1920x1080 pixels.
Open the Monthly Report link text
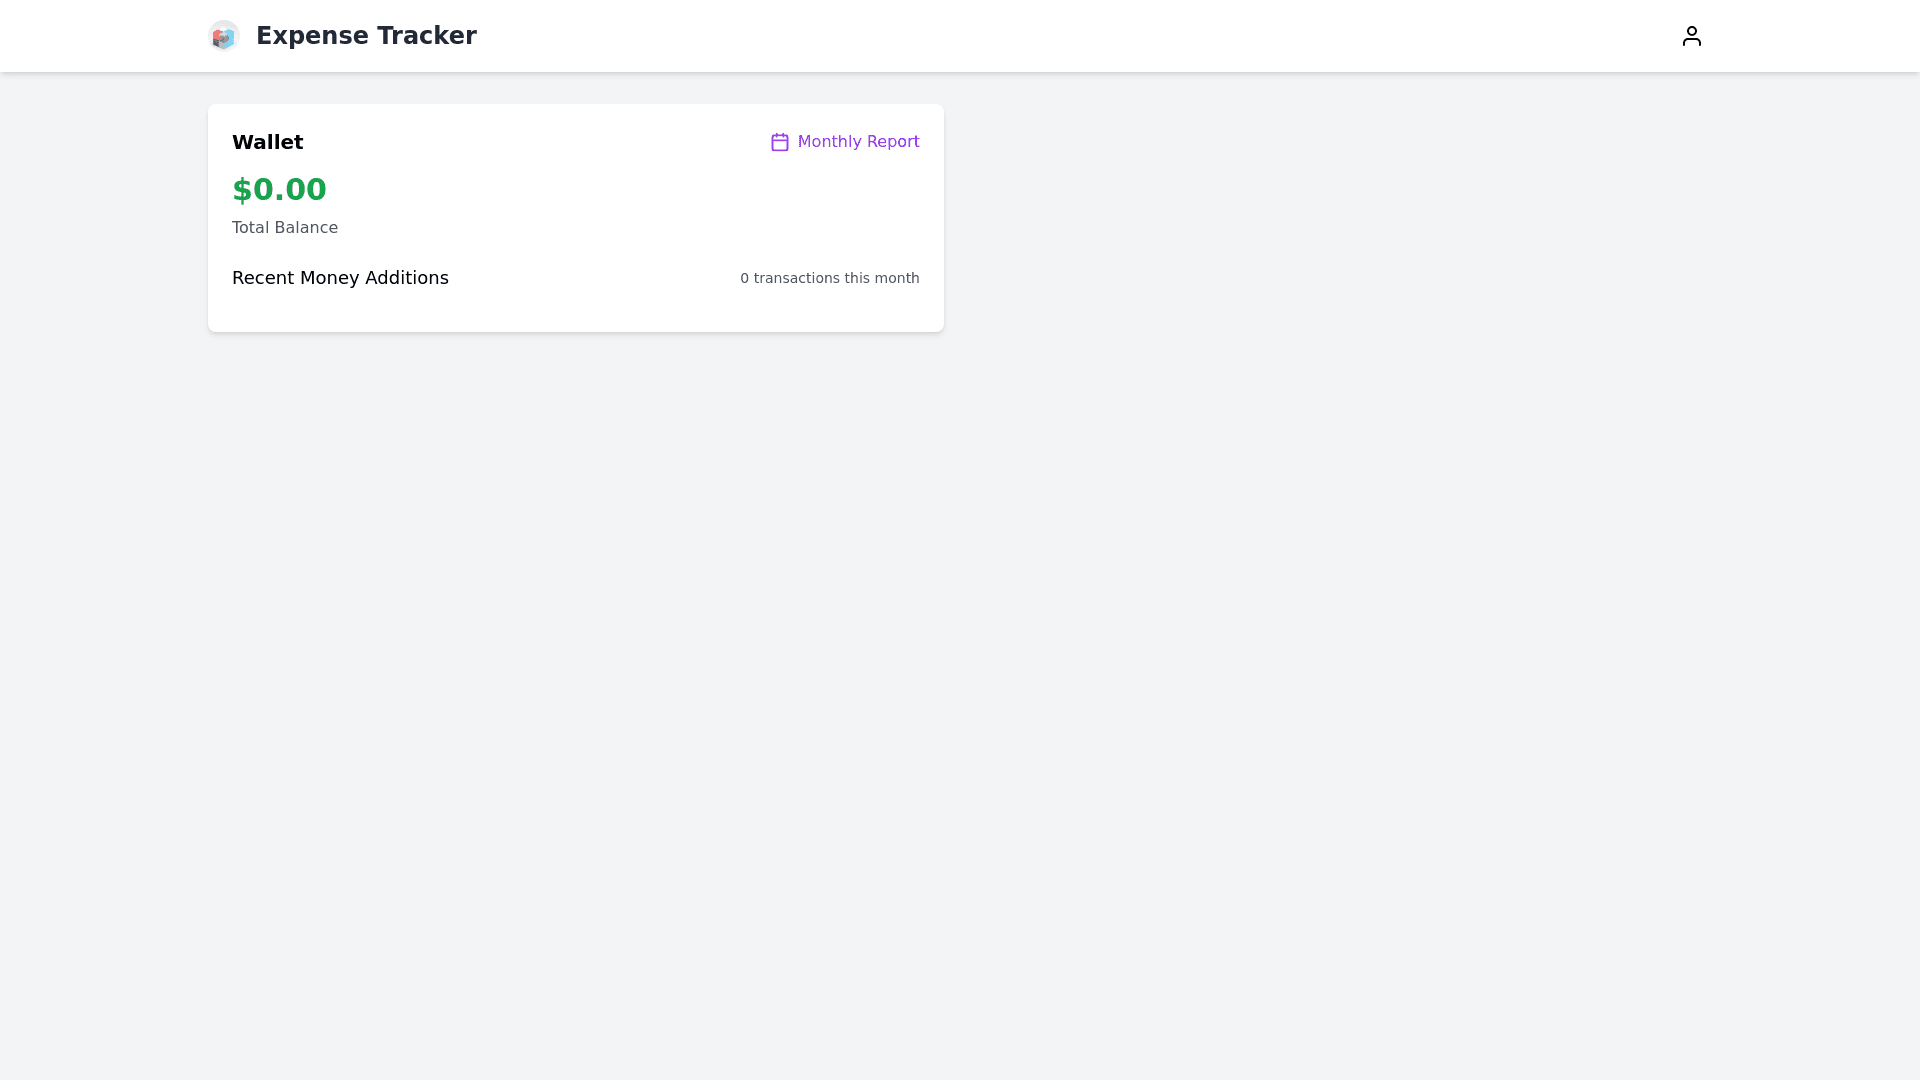(x=857, y=142)
